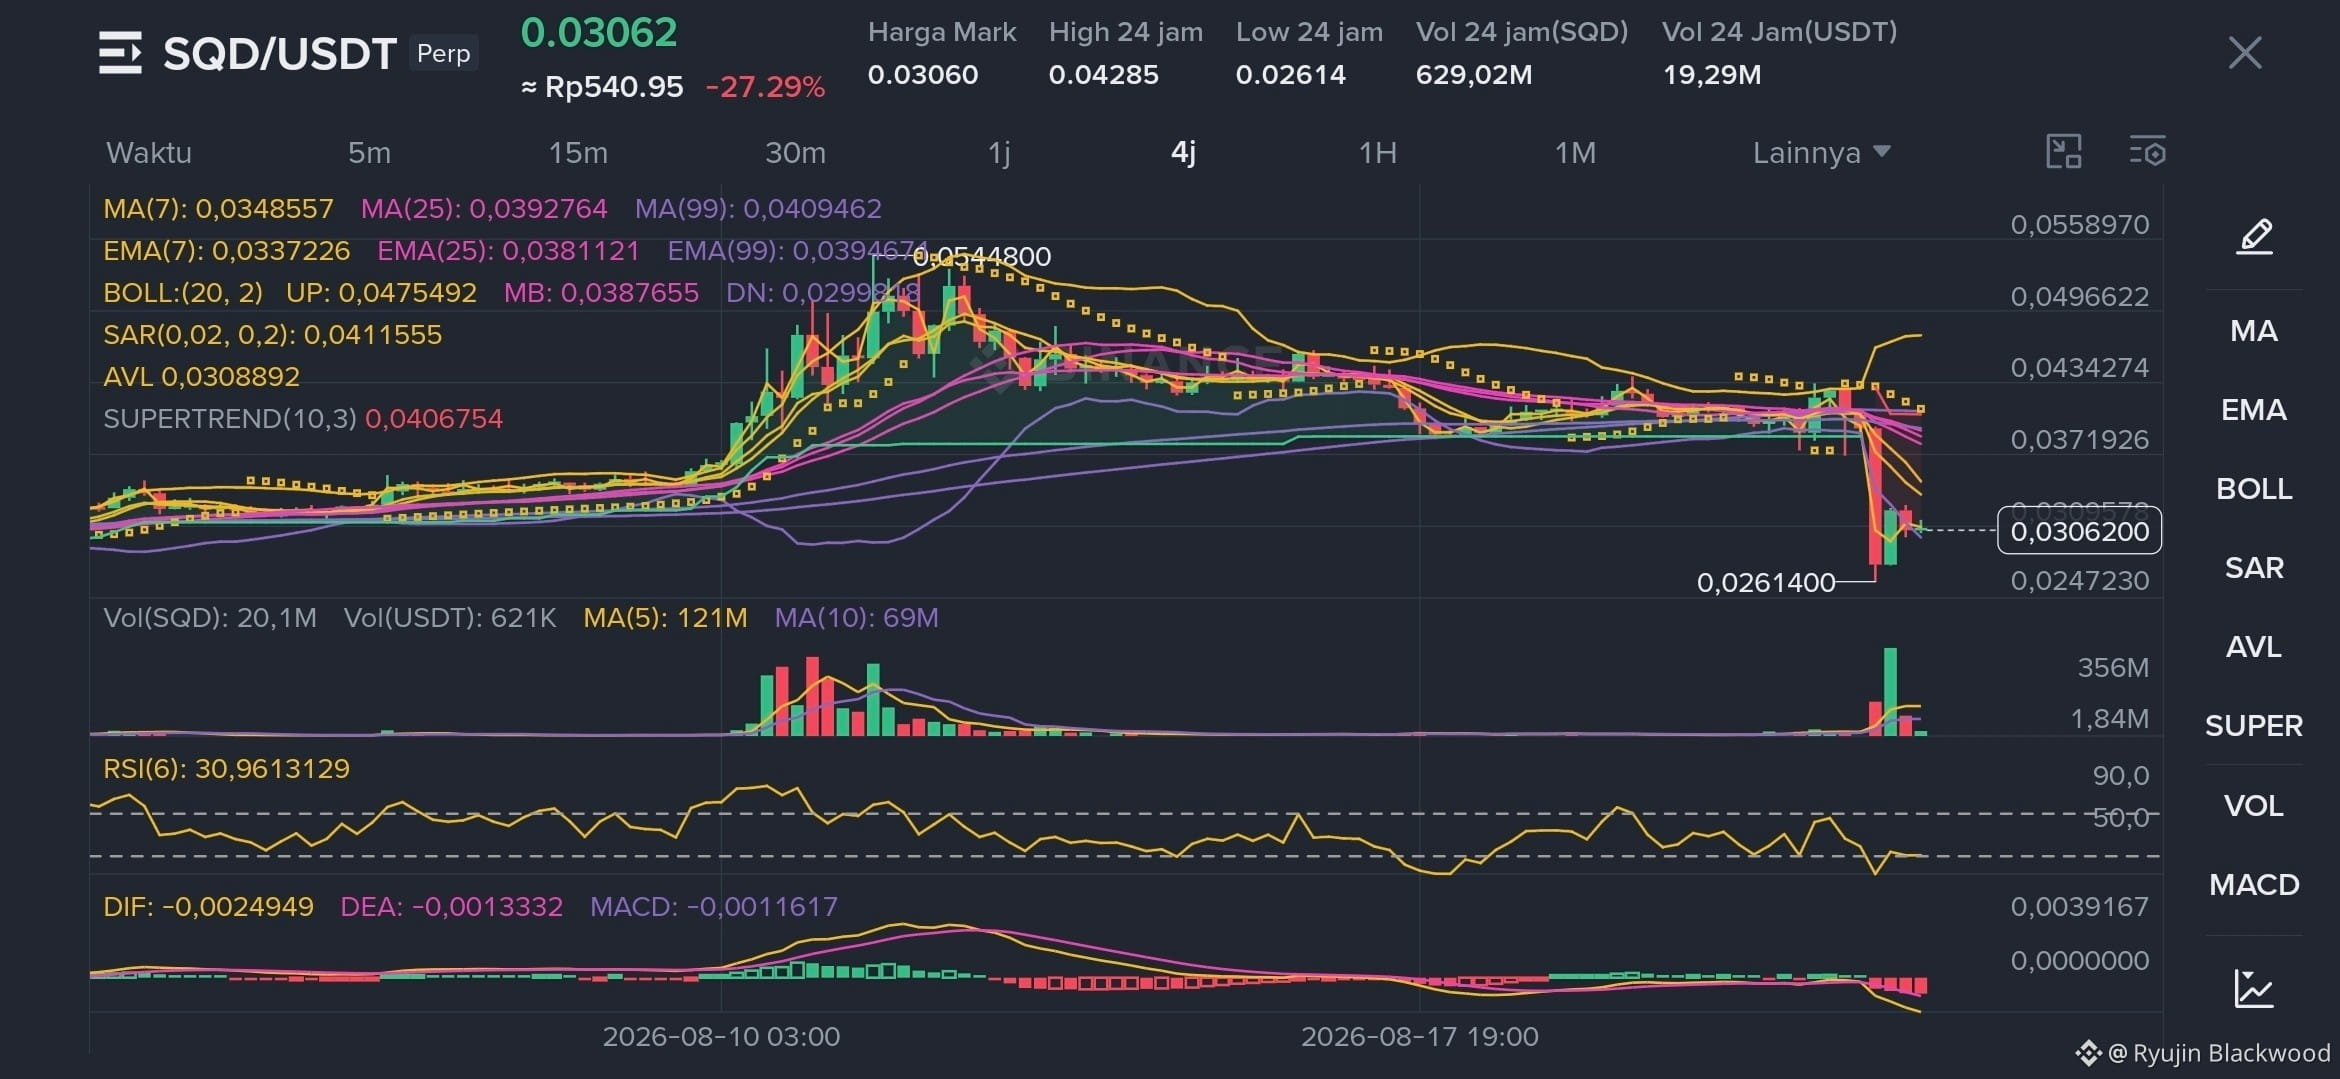Screen dimensions: 2340x1079
Task: Tap the 2026-08-10 03:00 time axis label
Action: pos(721,1037)
